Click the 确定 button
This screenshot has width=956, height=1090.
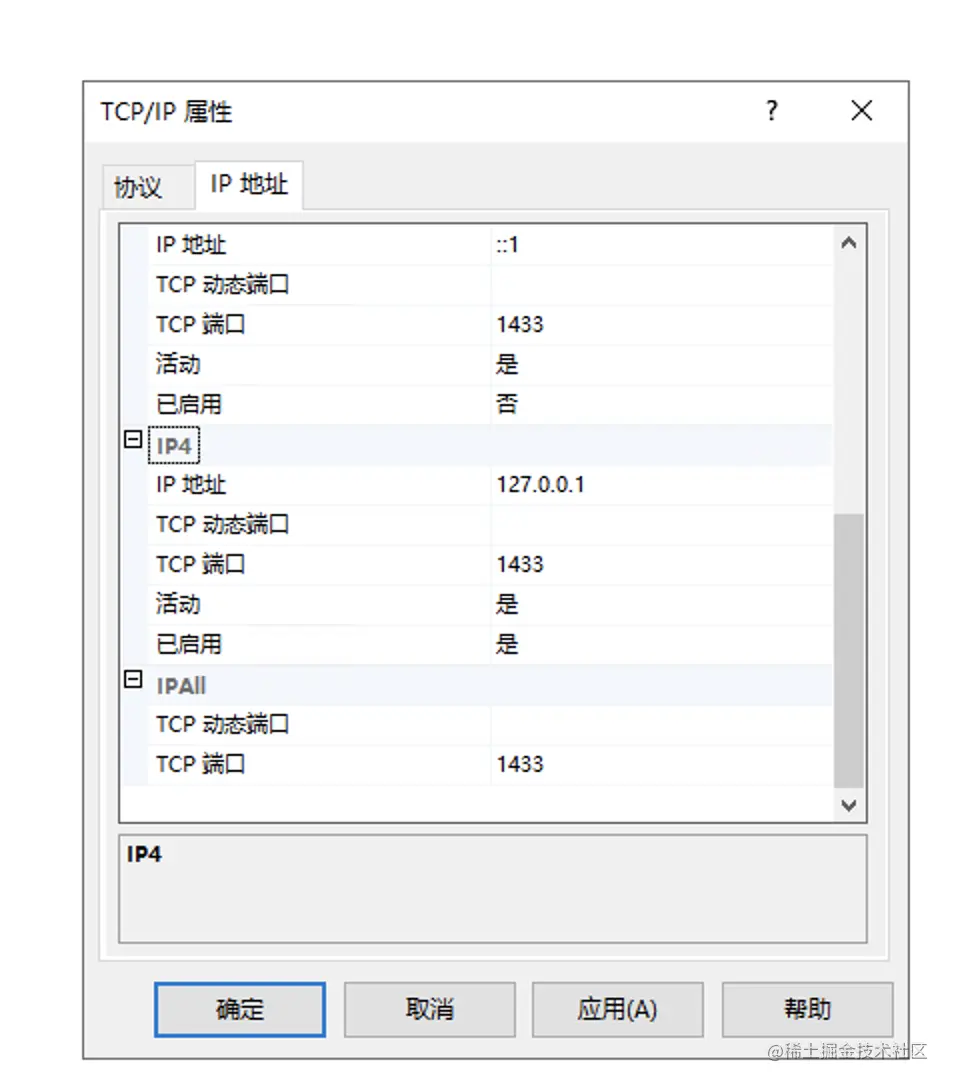pyautogui.click(x=240, y=1009)
